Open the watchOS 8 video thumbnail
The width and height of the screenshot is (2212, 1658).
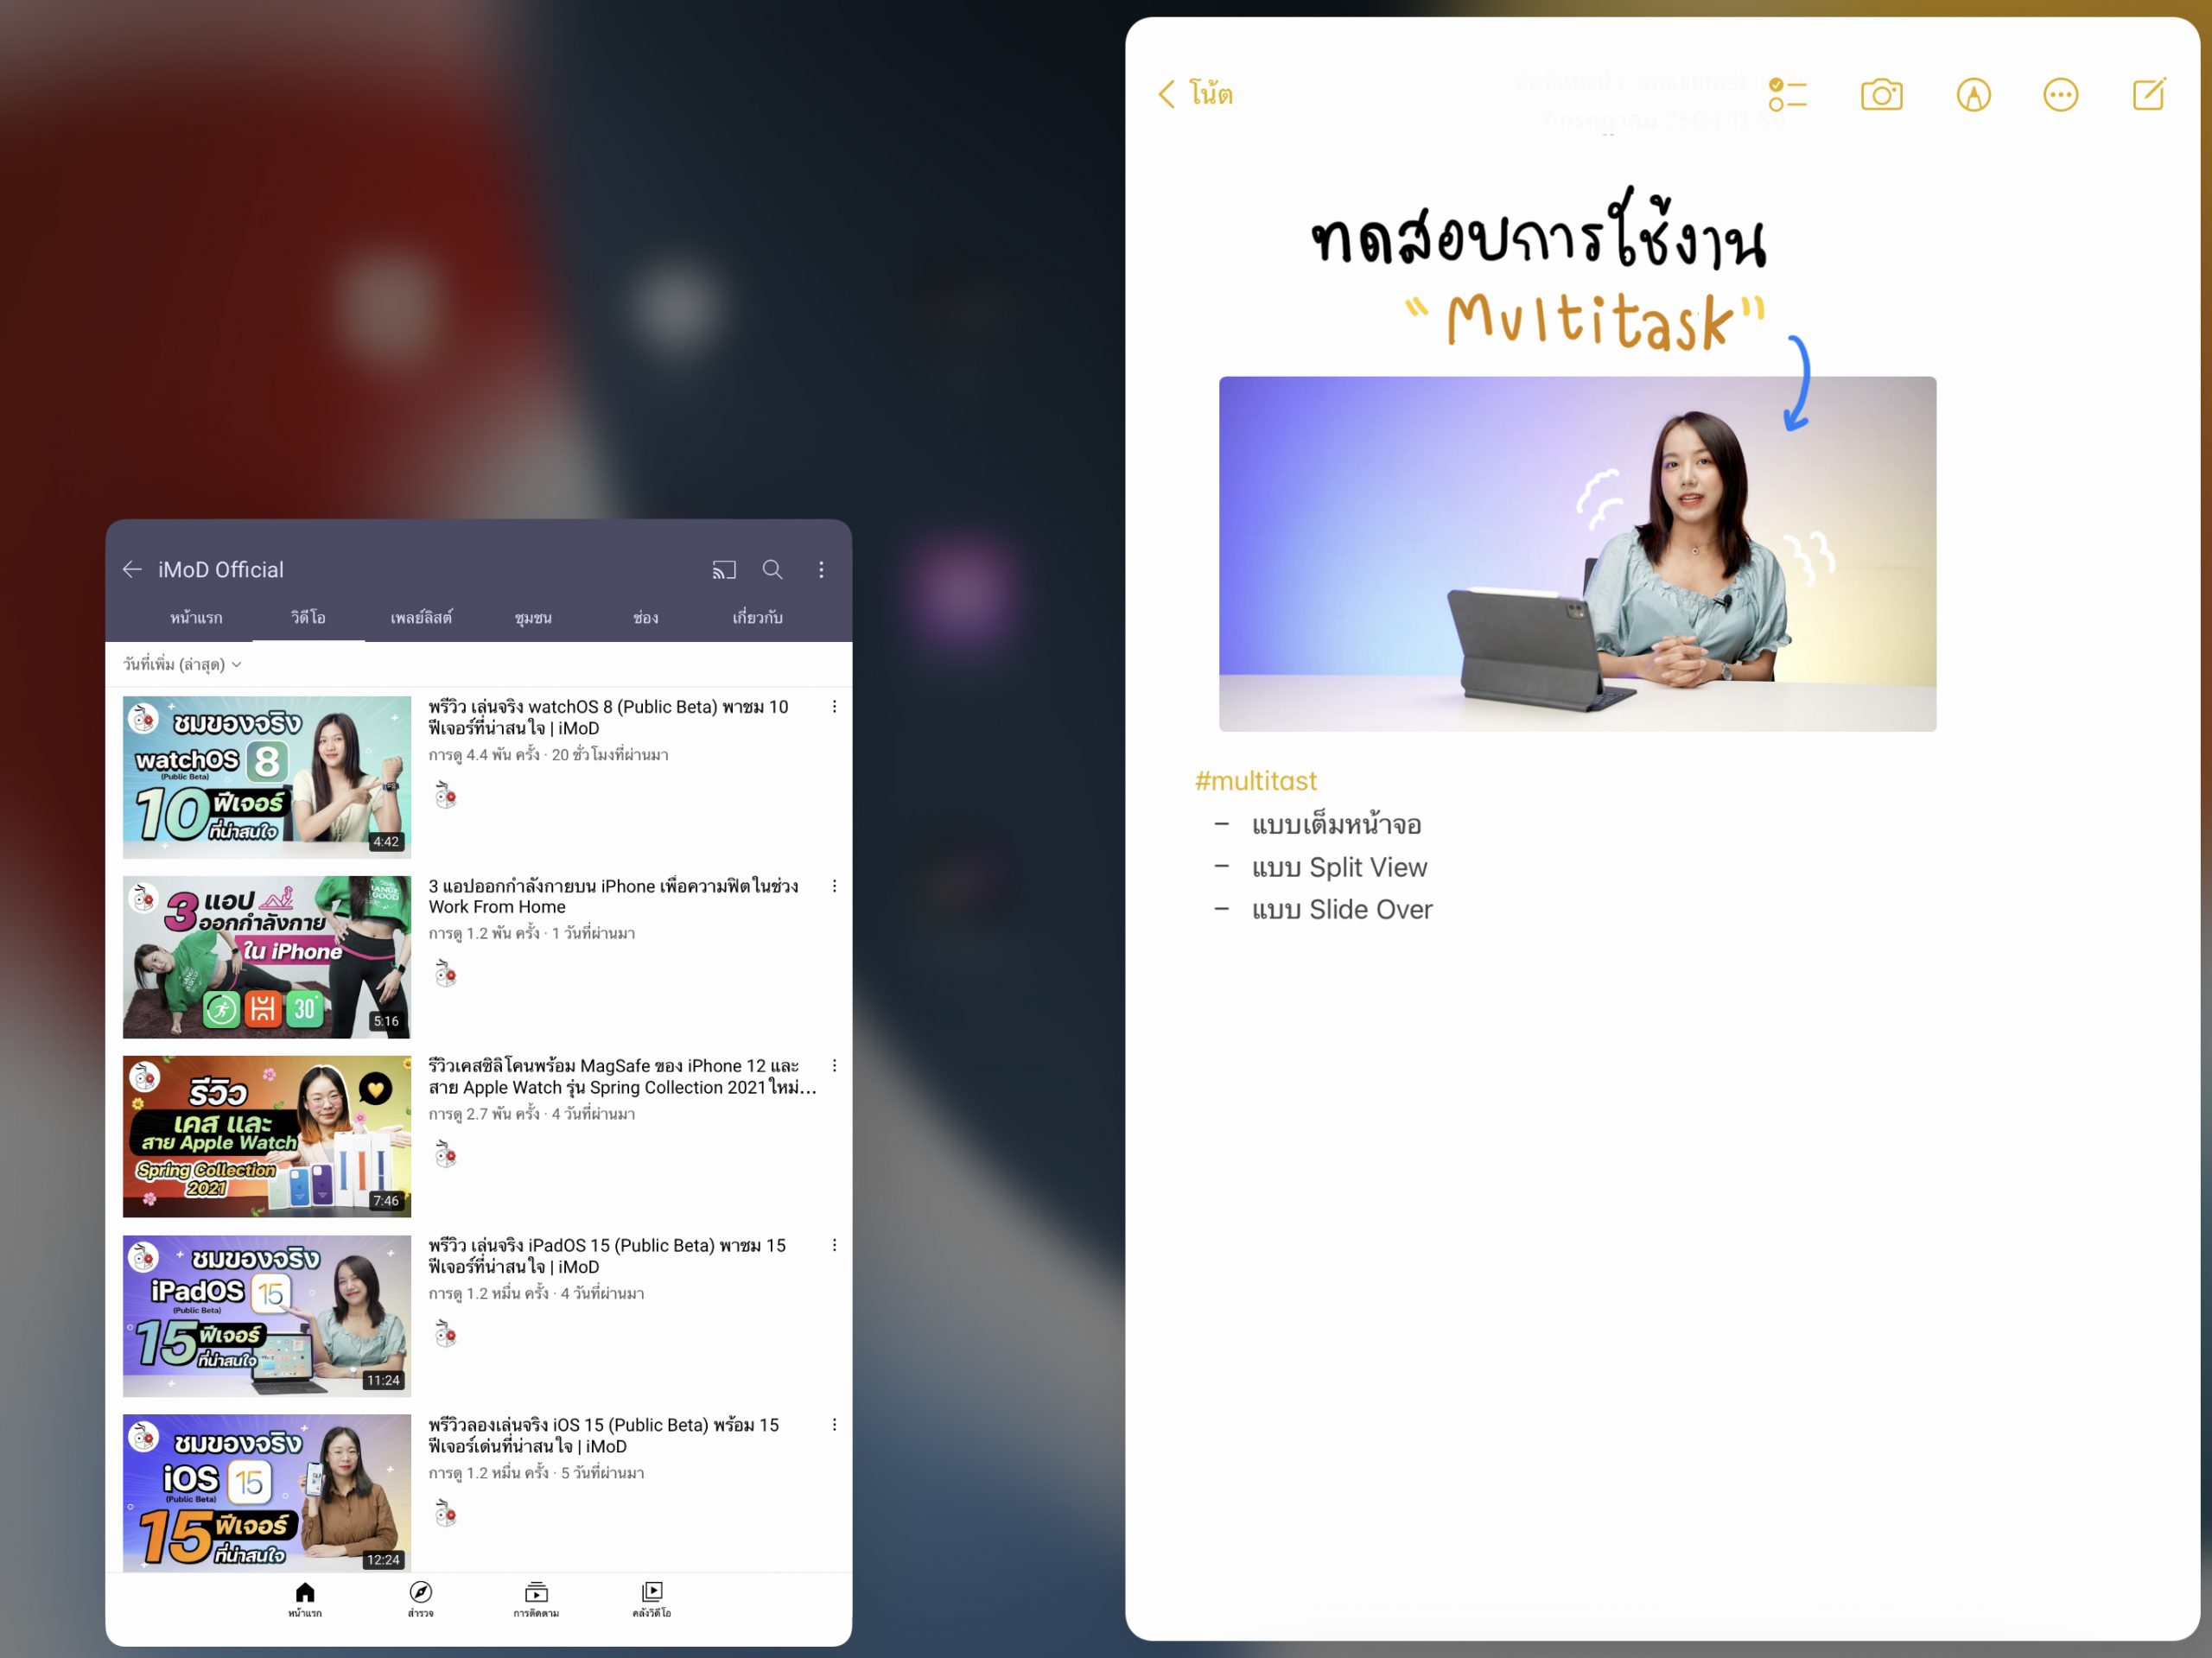(x=266, y=776)
